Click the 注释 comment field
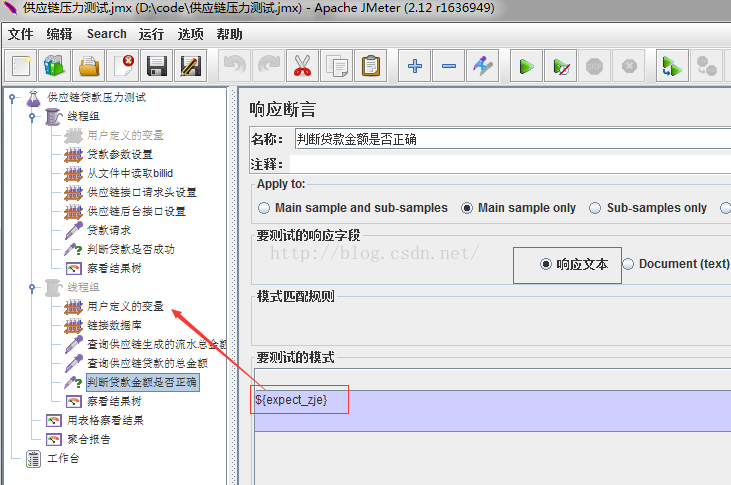 [x=510, y=164]
